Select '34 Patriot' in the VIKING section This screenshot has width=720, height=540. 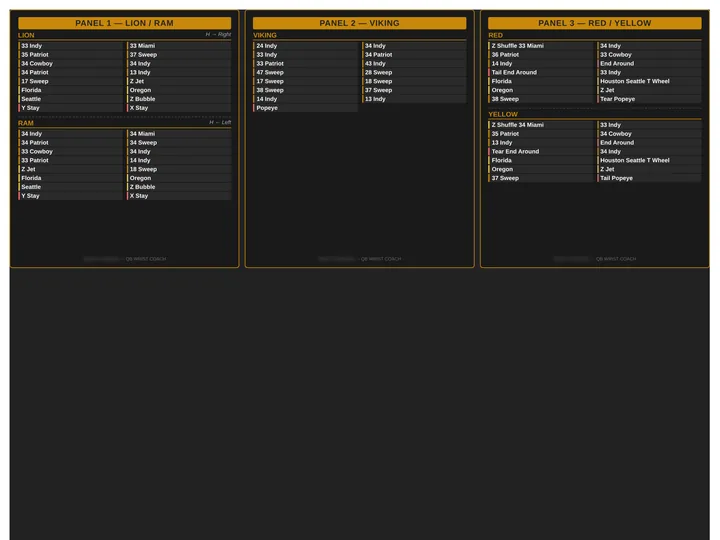click(414, 54)
